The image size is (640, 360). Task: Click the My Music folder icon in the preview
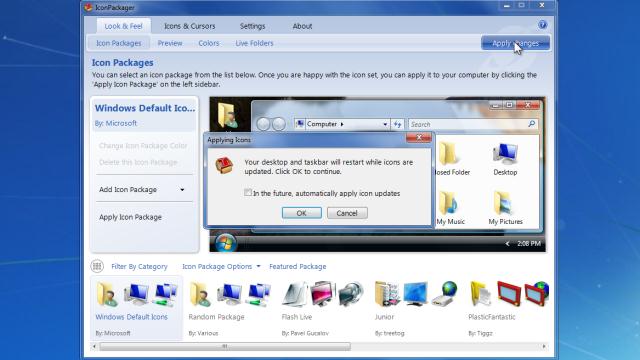coord(449,203)
